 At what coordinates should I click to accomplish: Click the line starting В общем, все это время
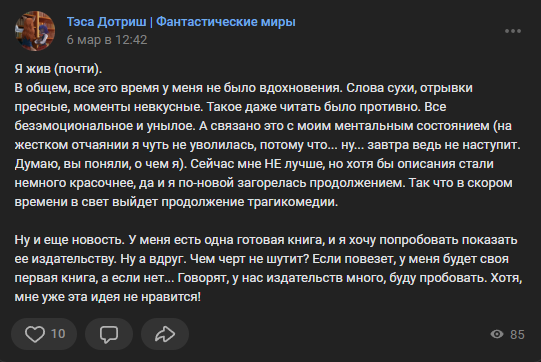pos(244,88)
